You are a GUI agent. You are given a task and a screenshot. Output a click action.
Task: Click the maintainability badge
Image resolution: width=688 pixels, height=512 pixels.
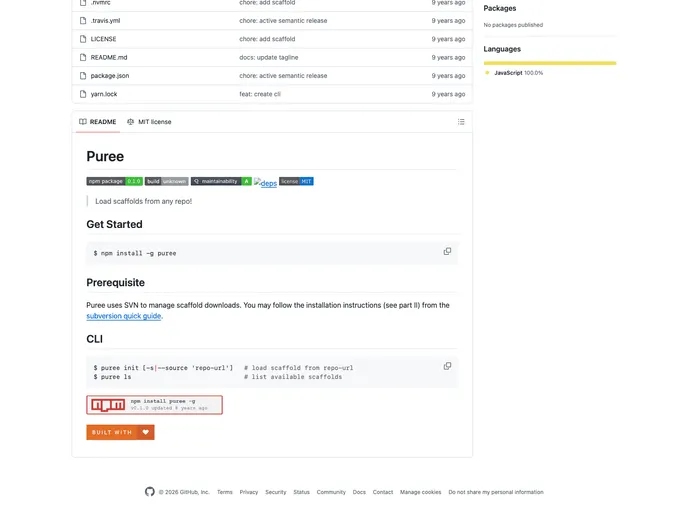[221, 181]
